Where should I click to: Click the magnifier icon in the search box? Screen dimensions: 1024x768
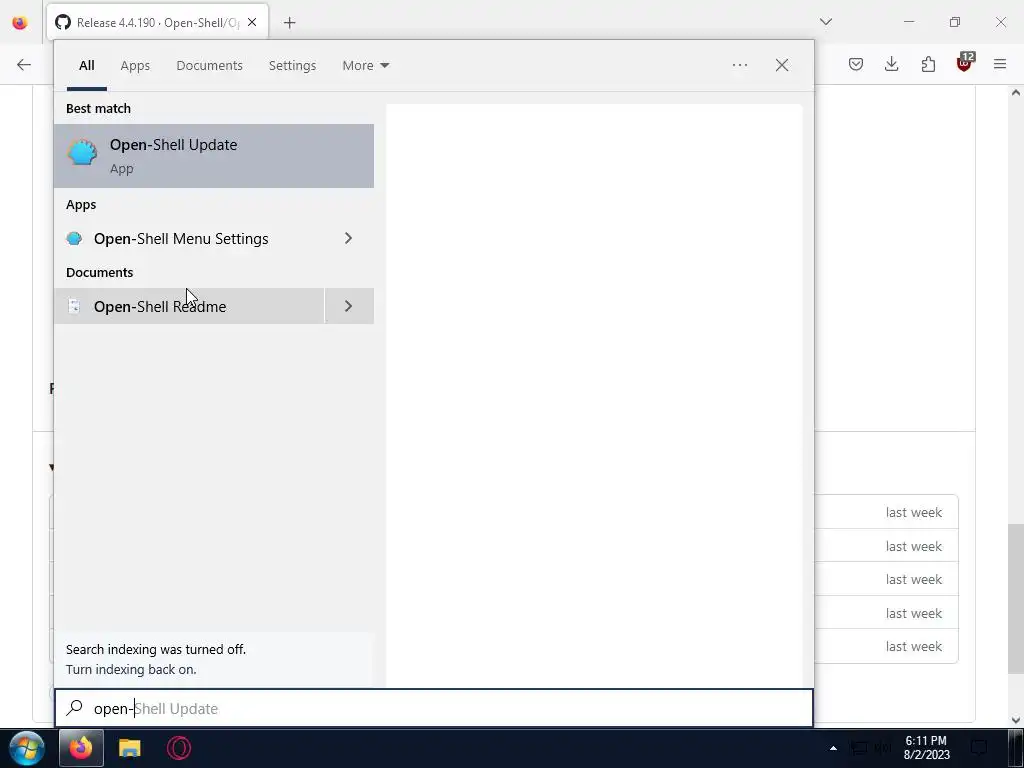pyautogui.click(x=74, y=707)
